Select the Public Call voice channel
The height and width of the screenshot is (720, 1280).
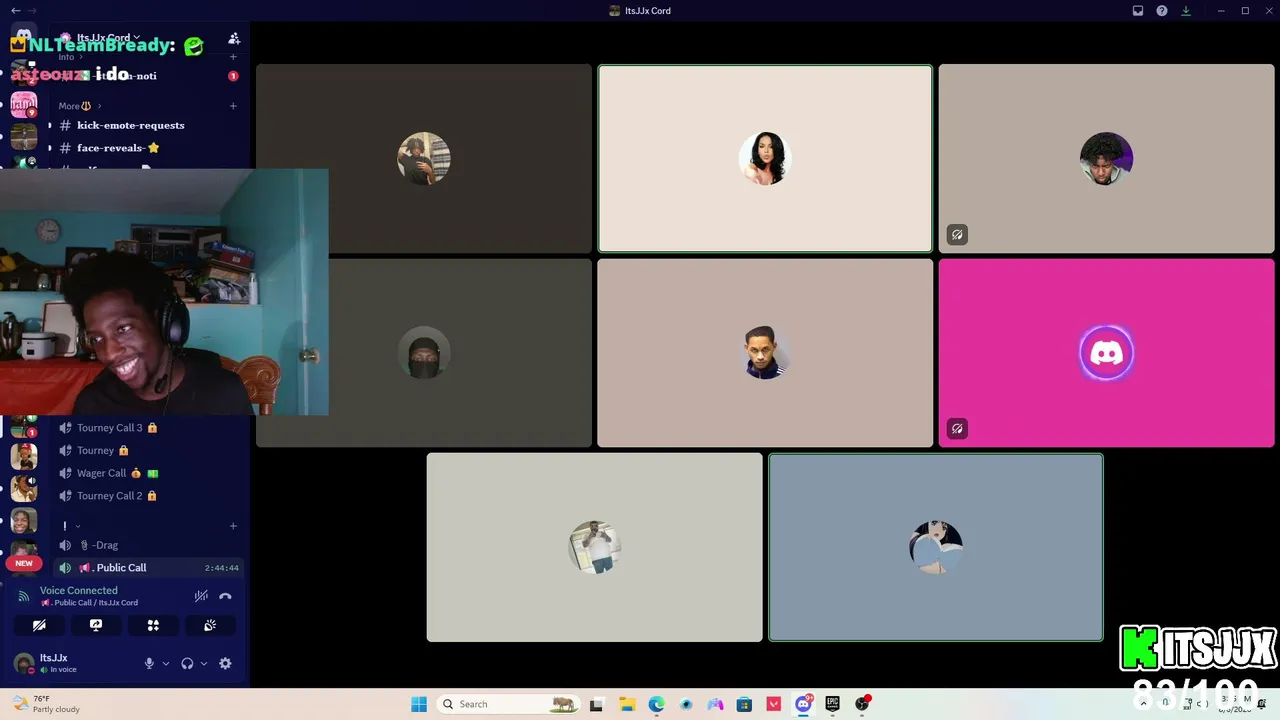click(148, 568)
